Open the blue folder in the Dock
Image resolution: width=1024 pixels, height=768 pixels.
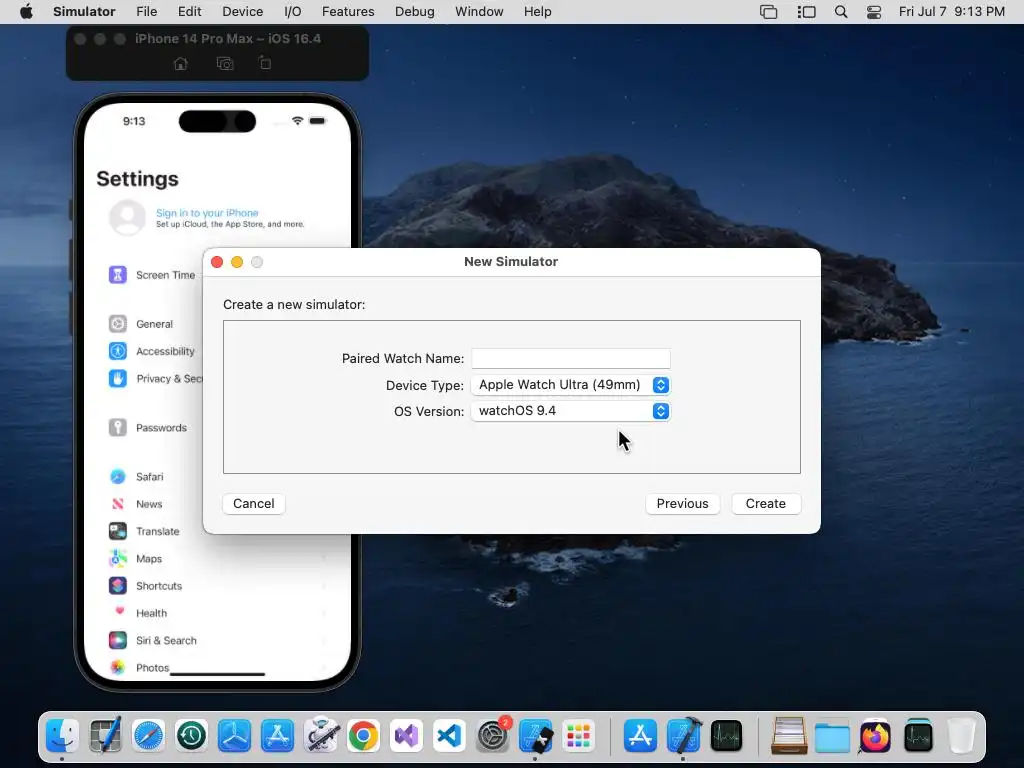(x=832, y=736)
